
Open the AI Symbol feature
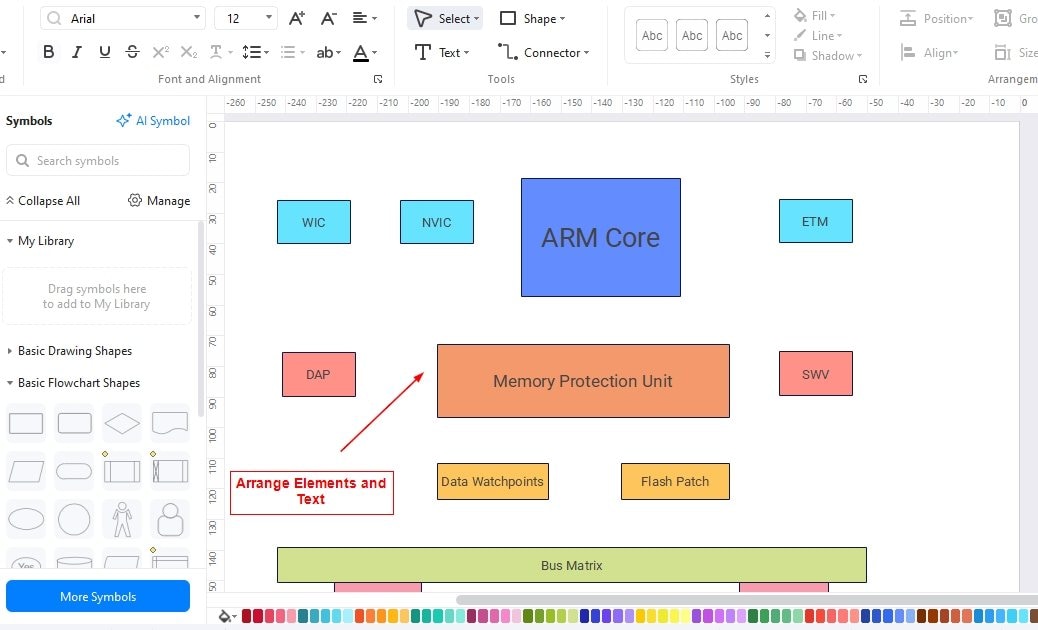tap(152, 120)
